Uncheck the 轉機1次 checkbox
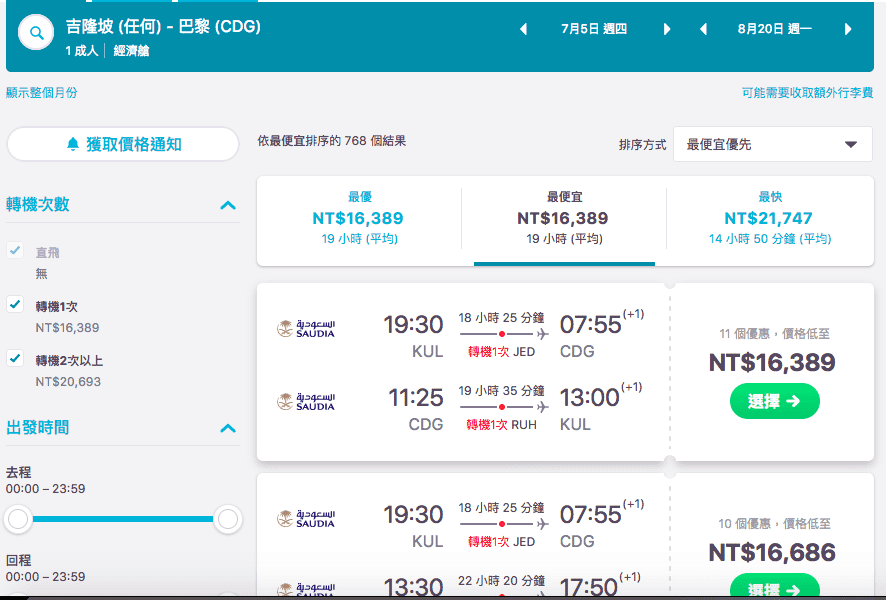This screenshot has height=600, width=886. point(15,304)
